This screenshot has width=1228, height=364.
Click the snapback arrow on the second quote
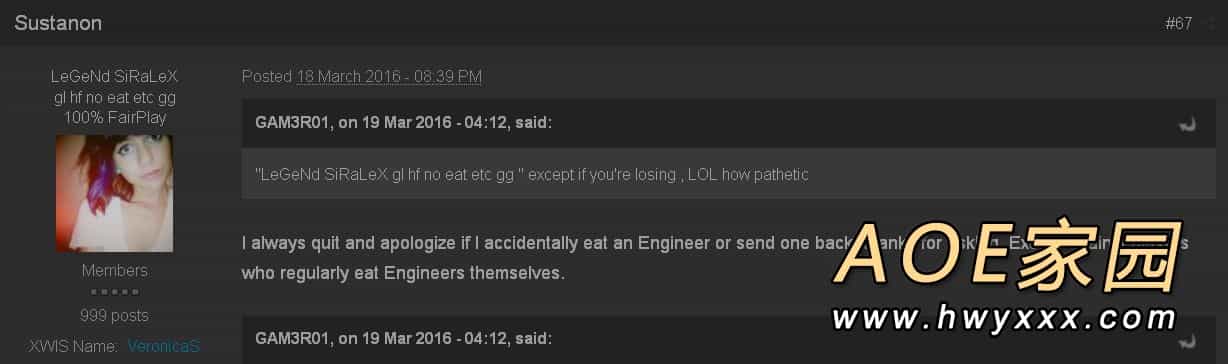pos(1188,340)
